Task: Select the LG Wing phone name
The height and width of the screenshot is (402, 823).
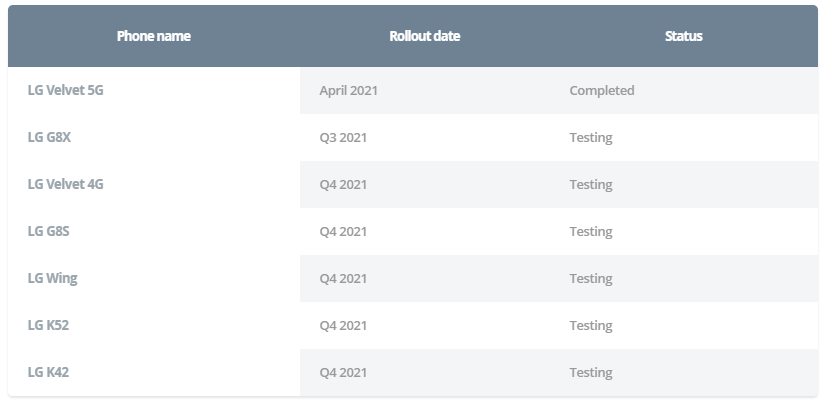Action: [x=52, y=278]
